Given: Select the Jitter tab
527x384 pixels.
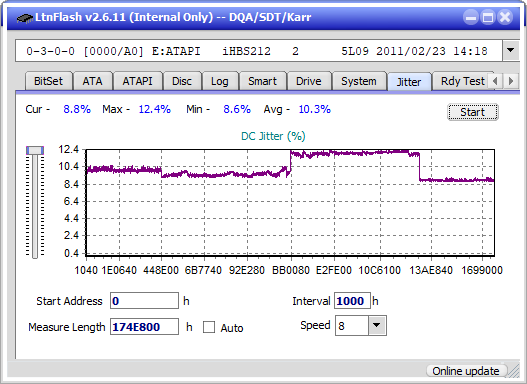Looking at the screenshot, I should click(x=409, y=82).
